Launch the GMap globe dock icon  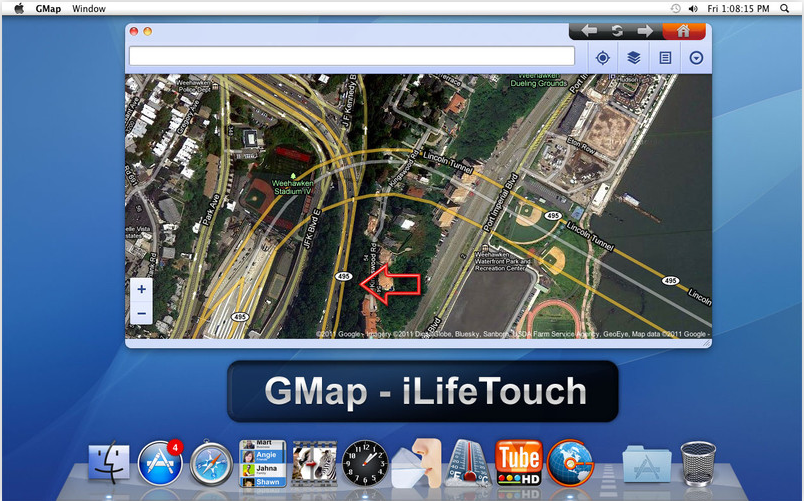click(x=570, y=463)
